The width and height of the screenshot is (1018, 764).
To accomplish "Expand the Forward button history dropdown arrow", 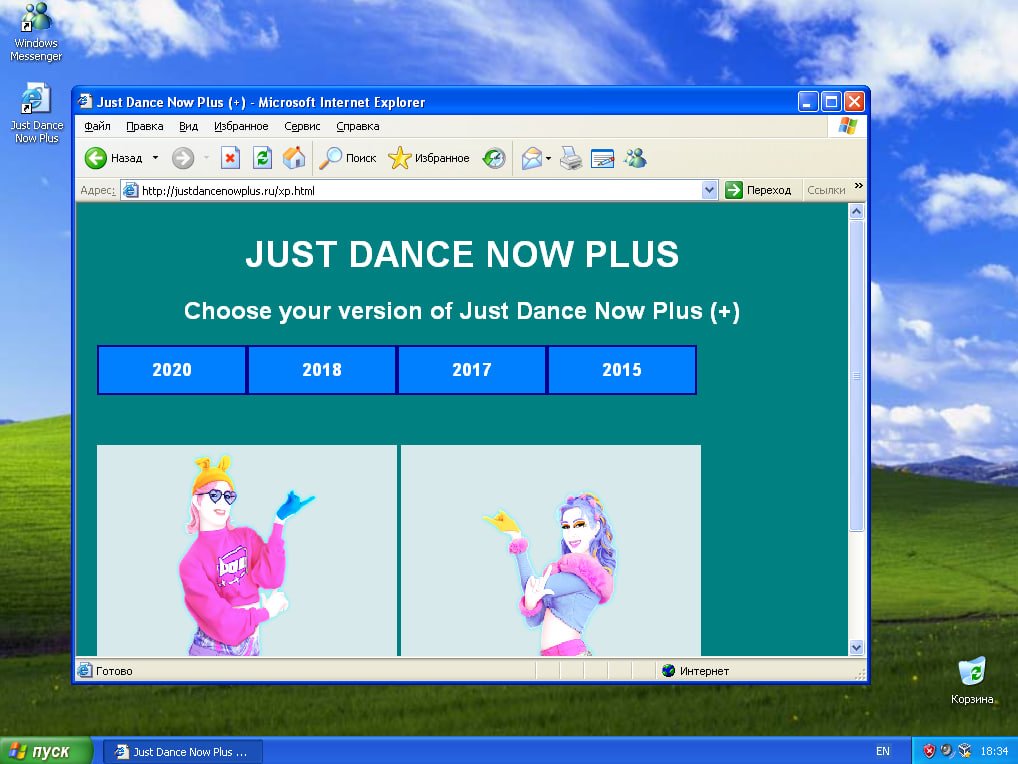I will pyautogui.click(x=206, y=158).
